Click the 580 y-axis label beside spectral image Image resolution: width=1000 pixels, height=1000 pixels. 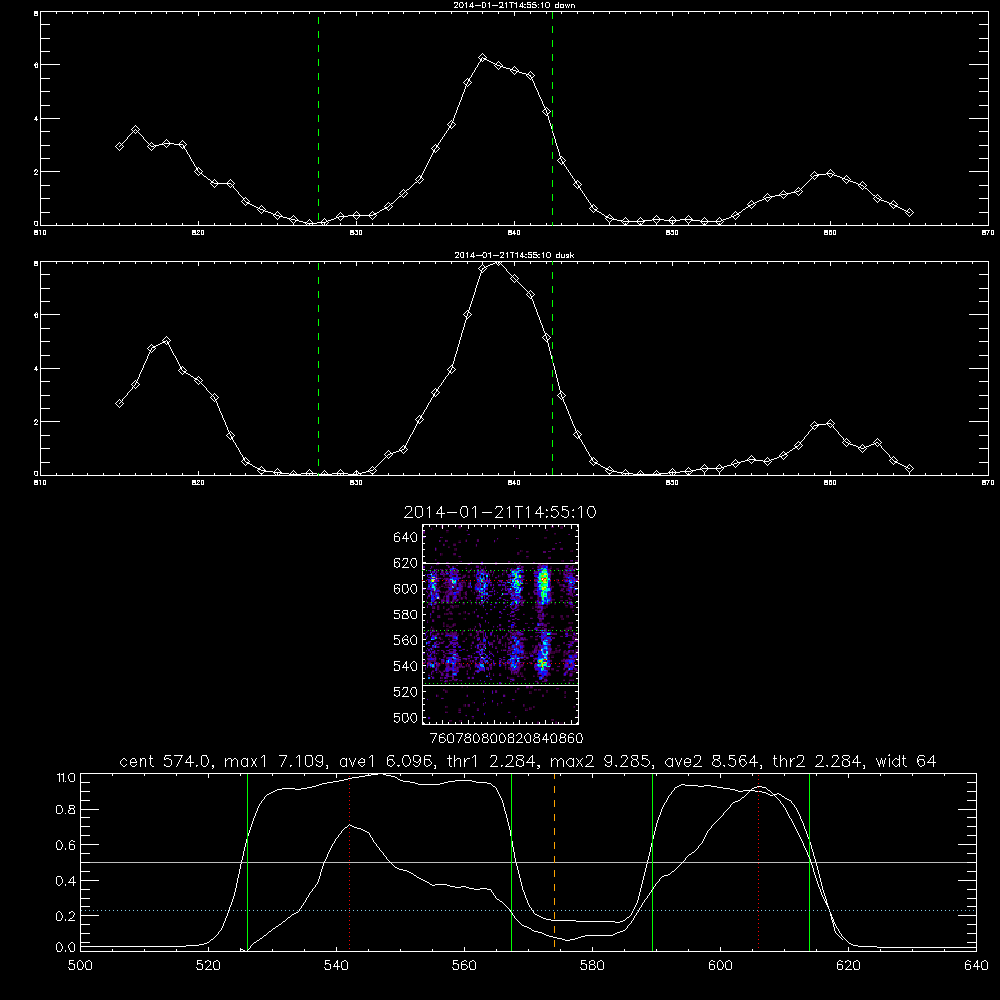tap(406, 615)
